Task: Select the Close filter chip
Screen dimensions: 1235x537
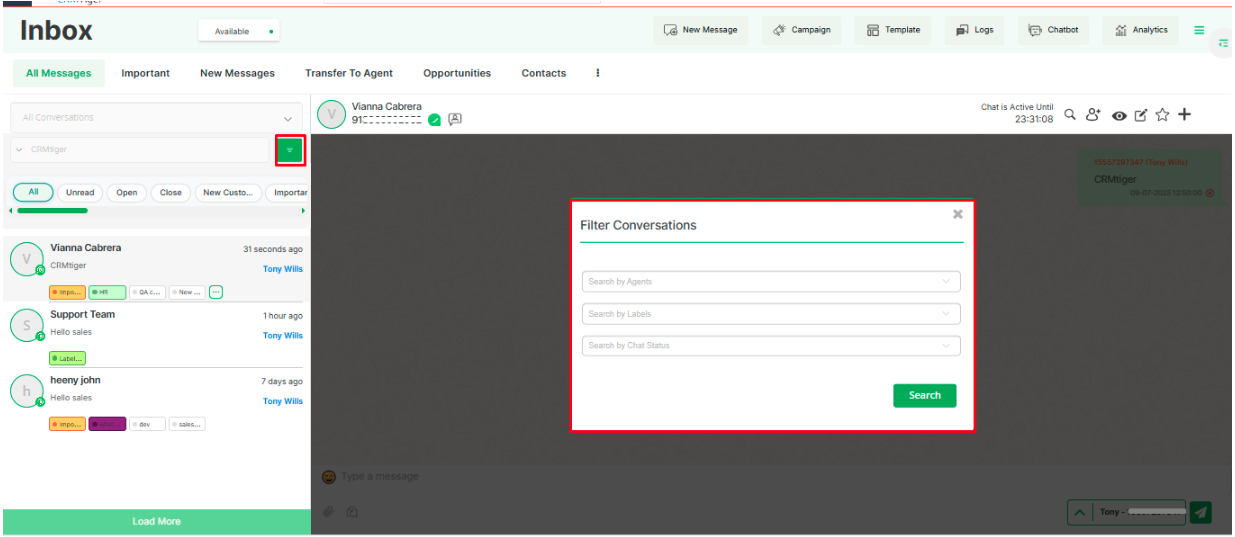Action: click(171, 193)
